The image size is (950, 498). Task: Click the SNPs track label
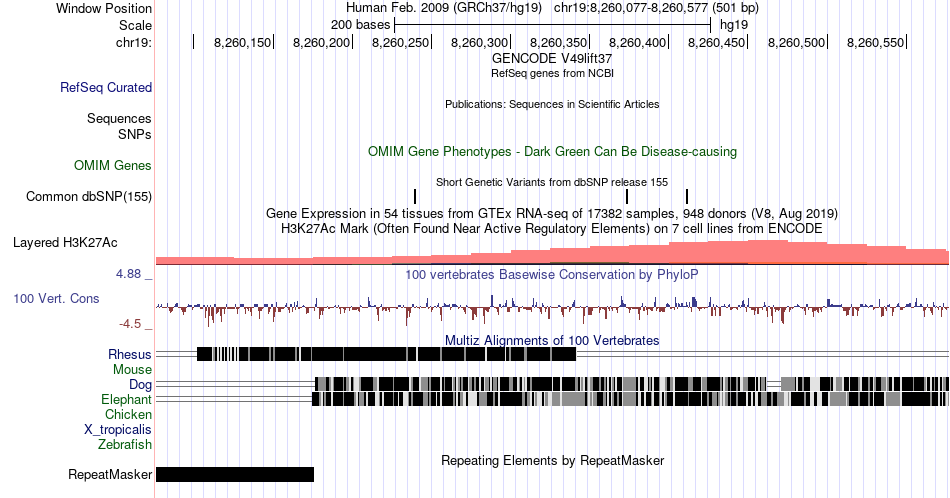pyautogui.click(x=135, y=134)
